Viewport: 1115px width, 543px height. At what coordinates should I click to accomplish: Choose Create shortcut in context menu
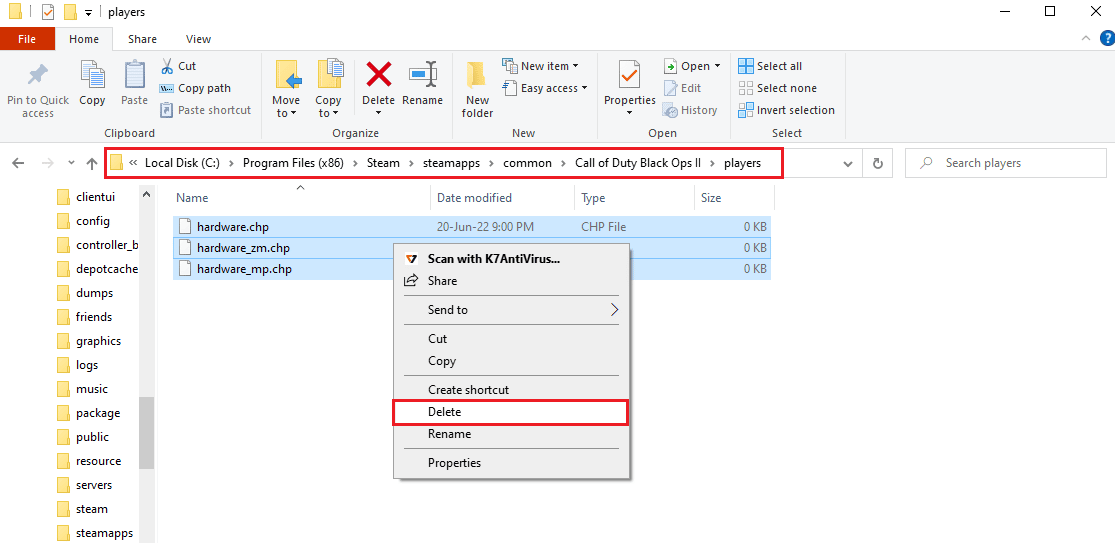point(512,390)
